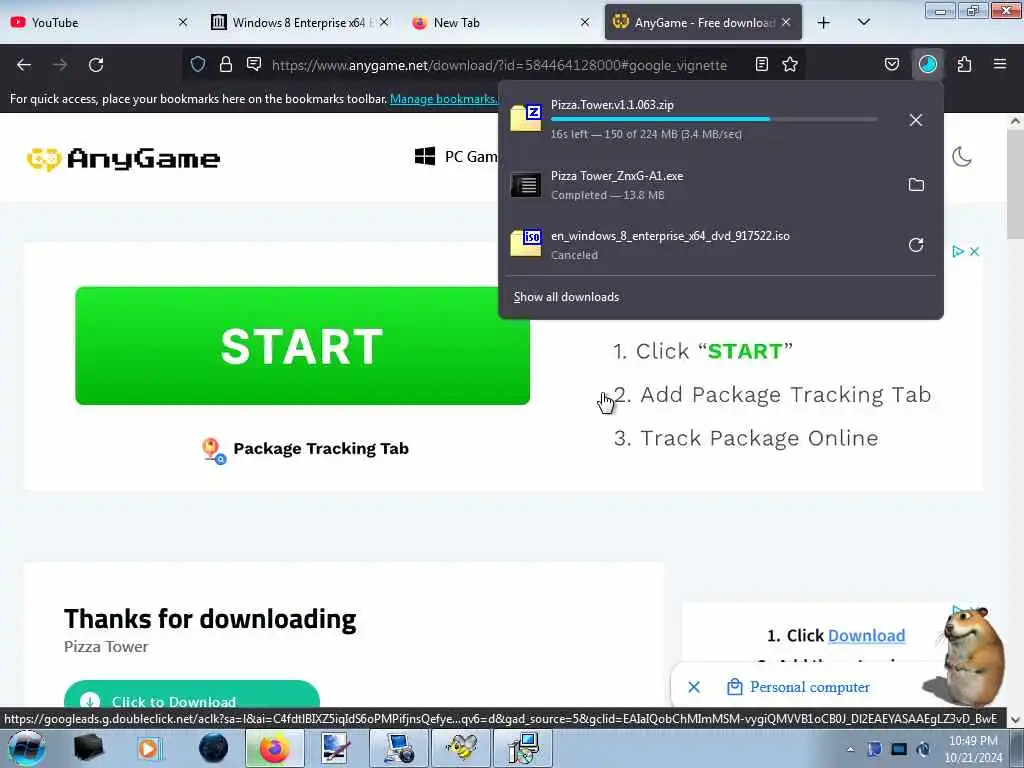Toggle reader view icon in the address bar
The width and height of the screenshot is (1024, 768).
(761, 64)
